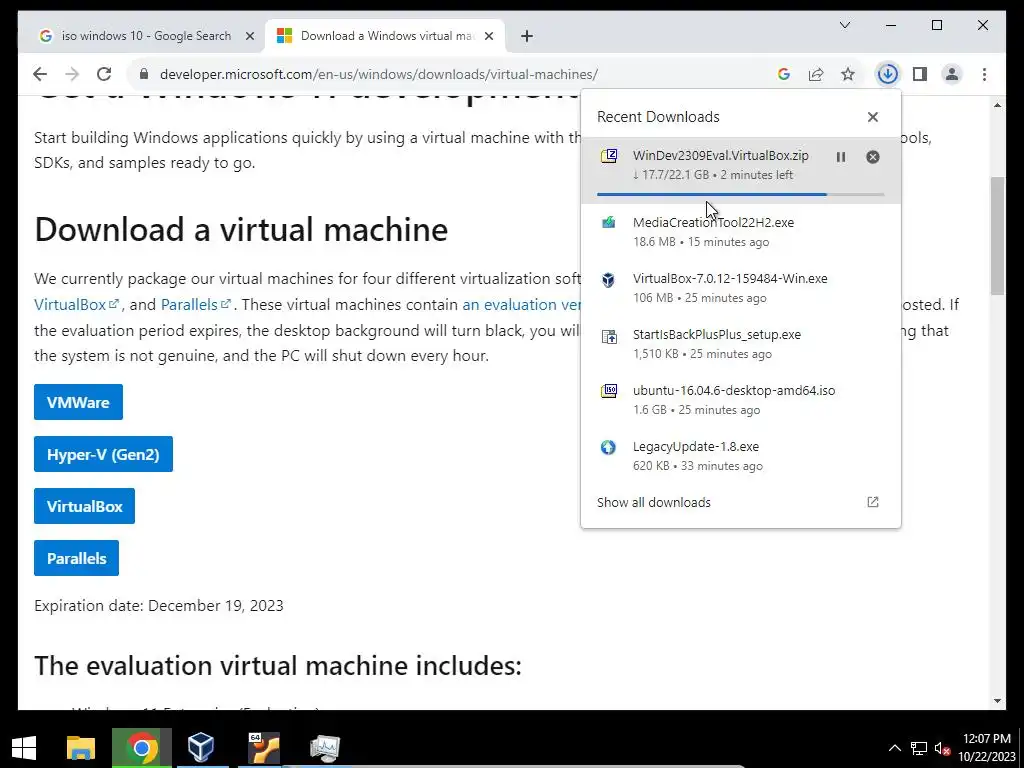
Task: Follow the Parallels link in the paragraph
Action: pyautogui.click(x=195, y=304)
